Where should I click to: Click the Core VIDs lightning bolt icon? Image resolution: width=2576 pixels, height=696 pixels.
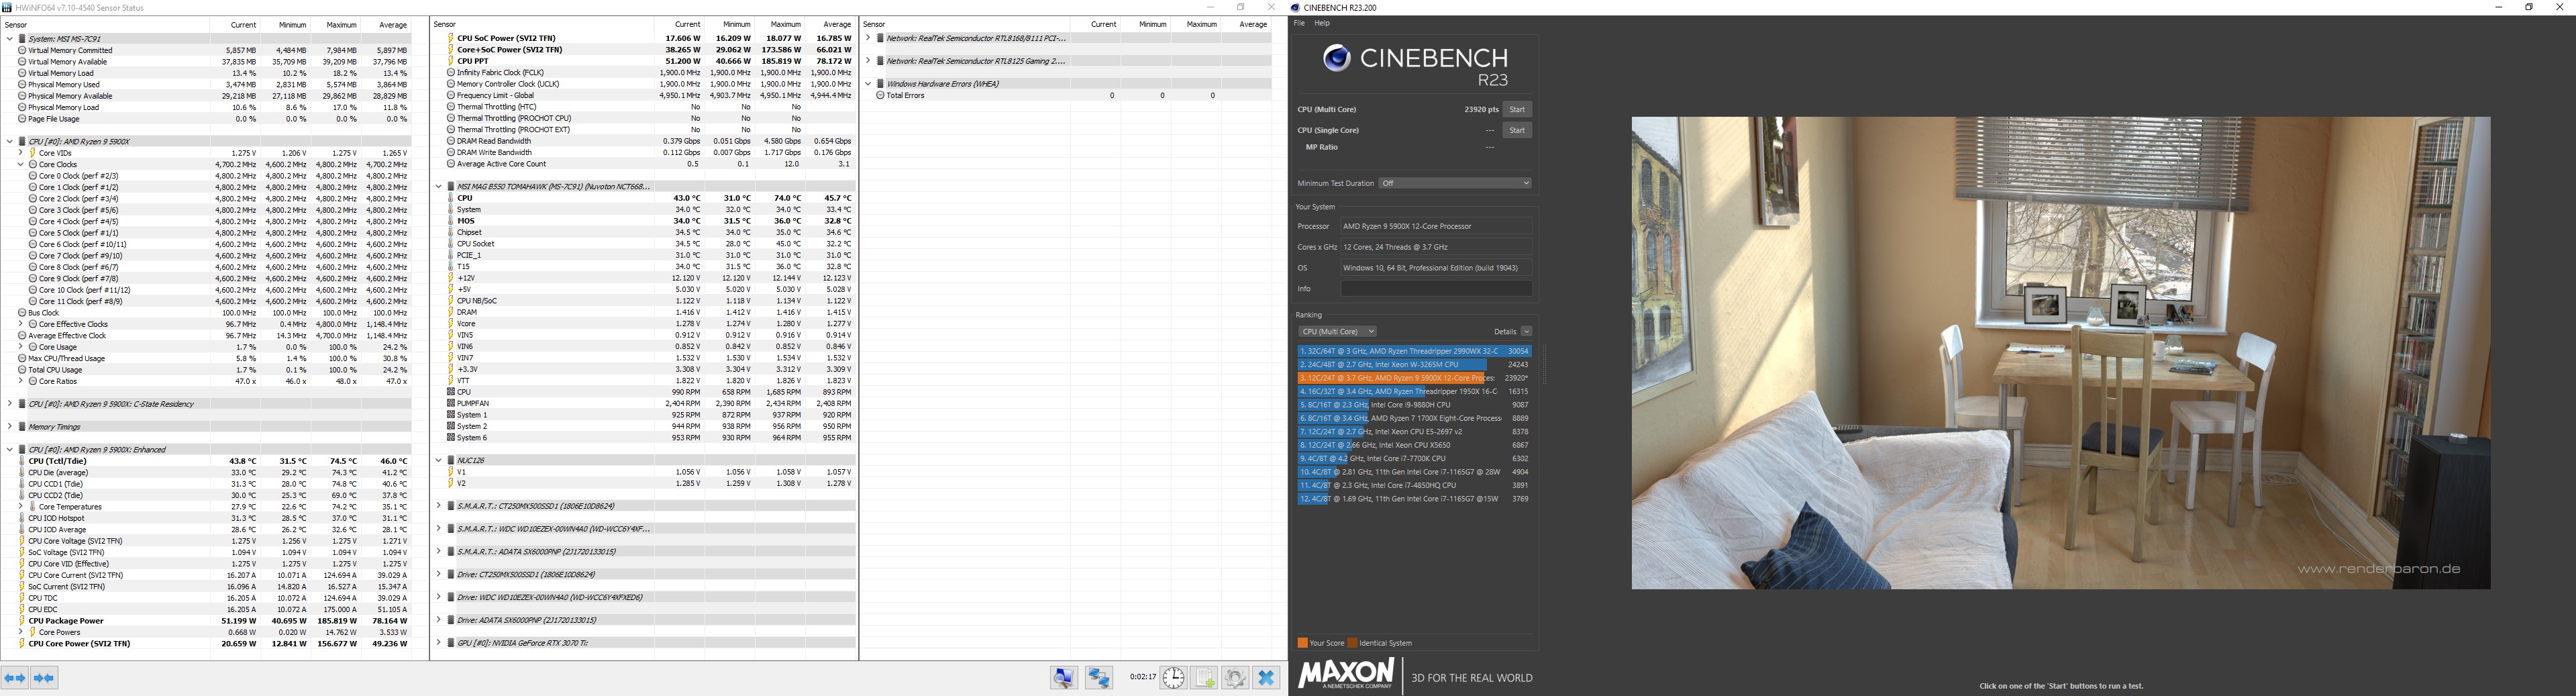[x=32, y=153]
